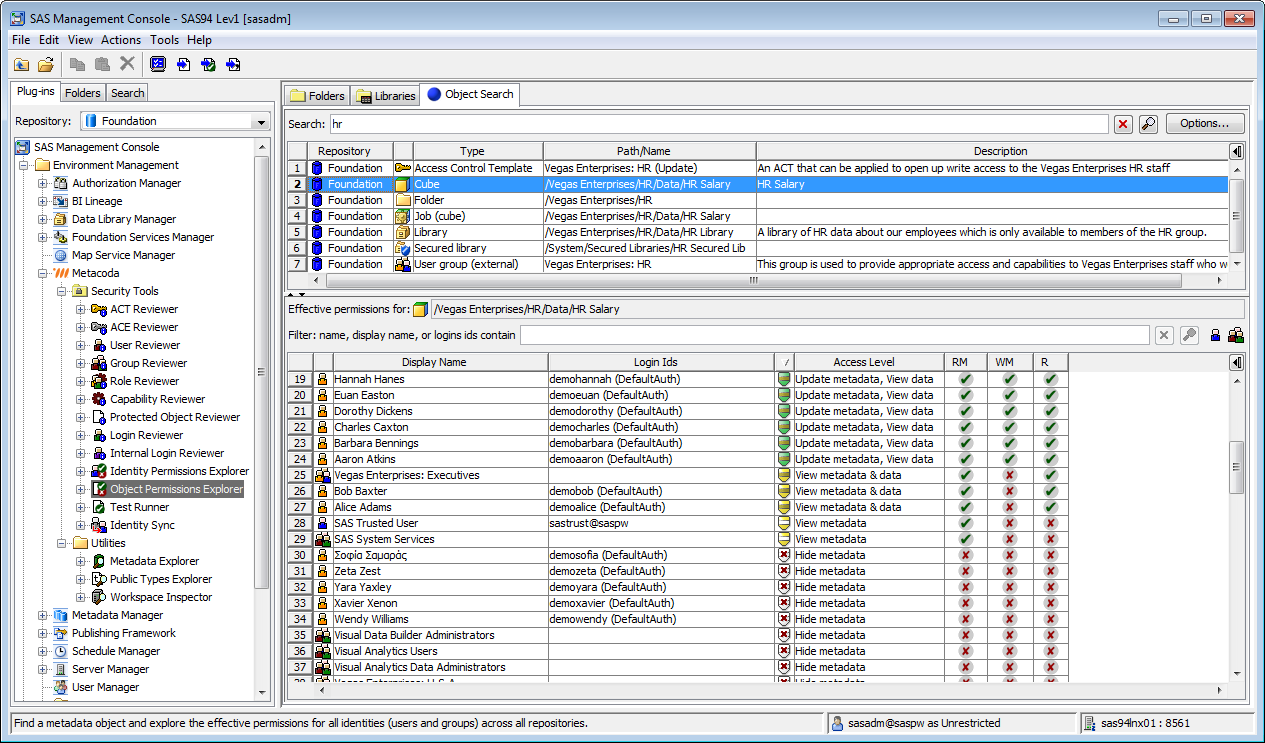Open Identity Permissions Explorer

click(179, 471)
